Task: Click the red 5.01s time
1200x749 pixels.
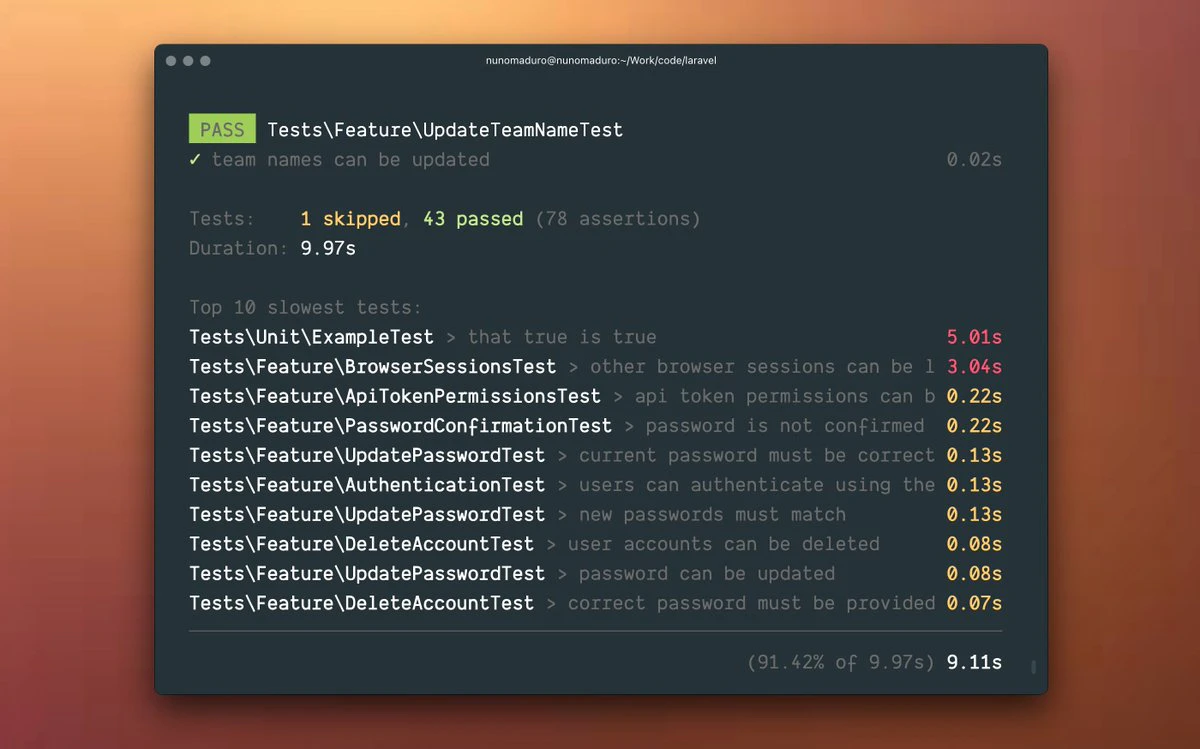Action: coord(974,337)
